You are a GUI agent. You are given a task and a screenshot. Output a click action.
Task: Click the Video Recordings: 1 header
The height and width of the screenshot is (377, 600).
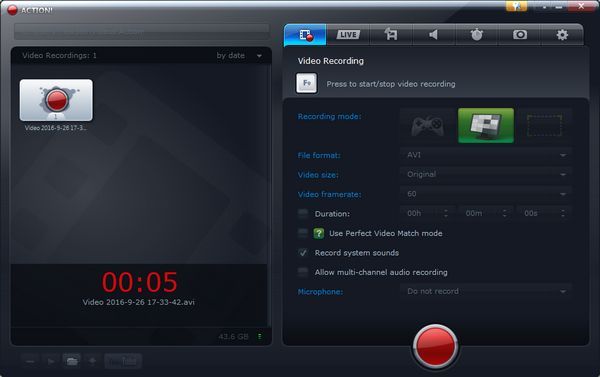click(59, 55)
